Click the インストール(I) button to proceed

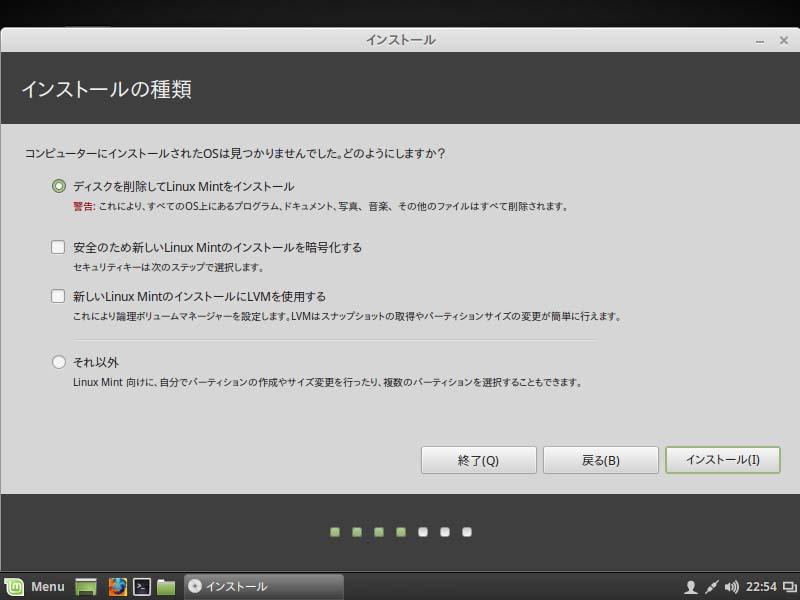[x=722, y=460]
